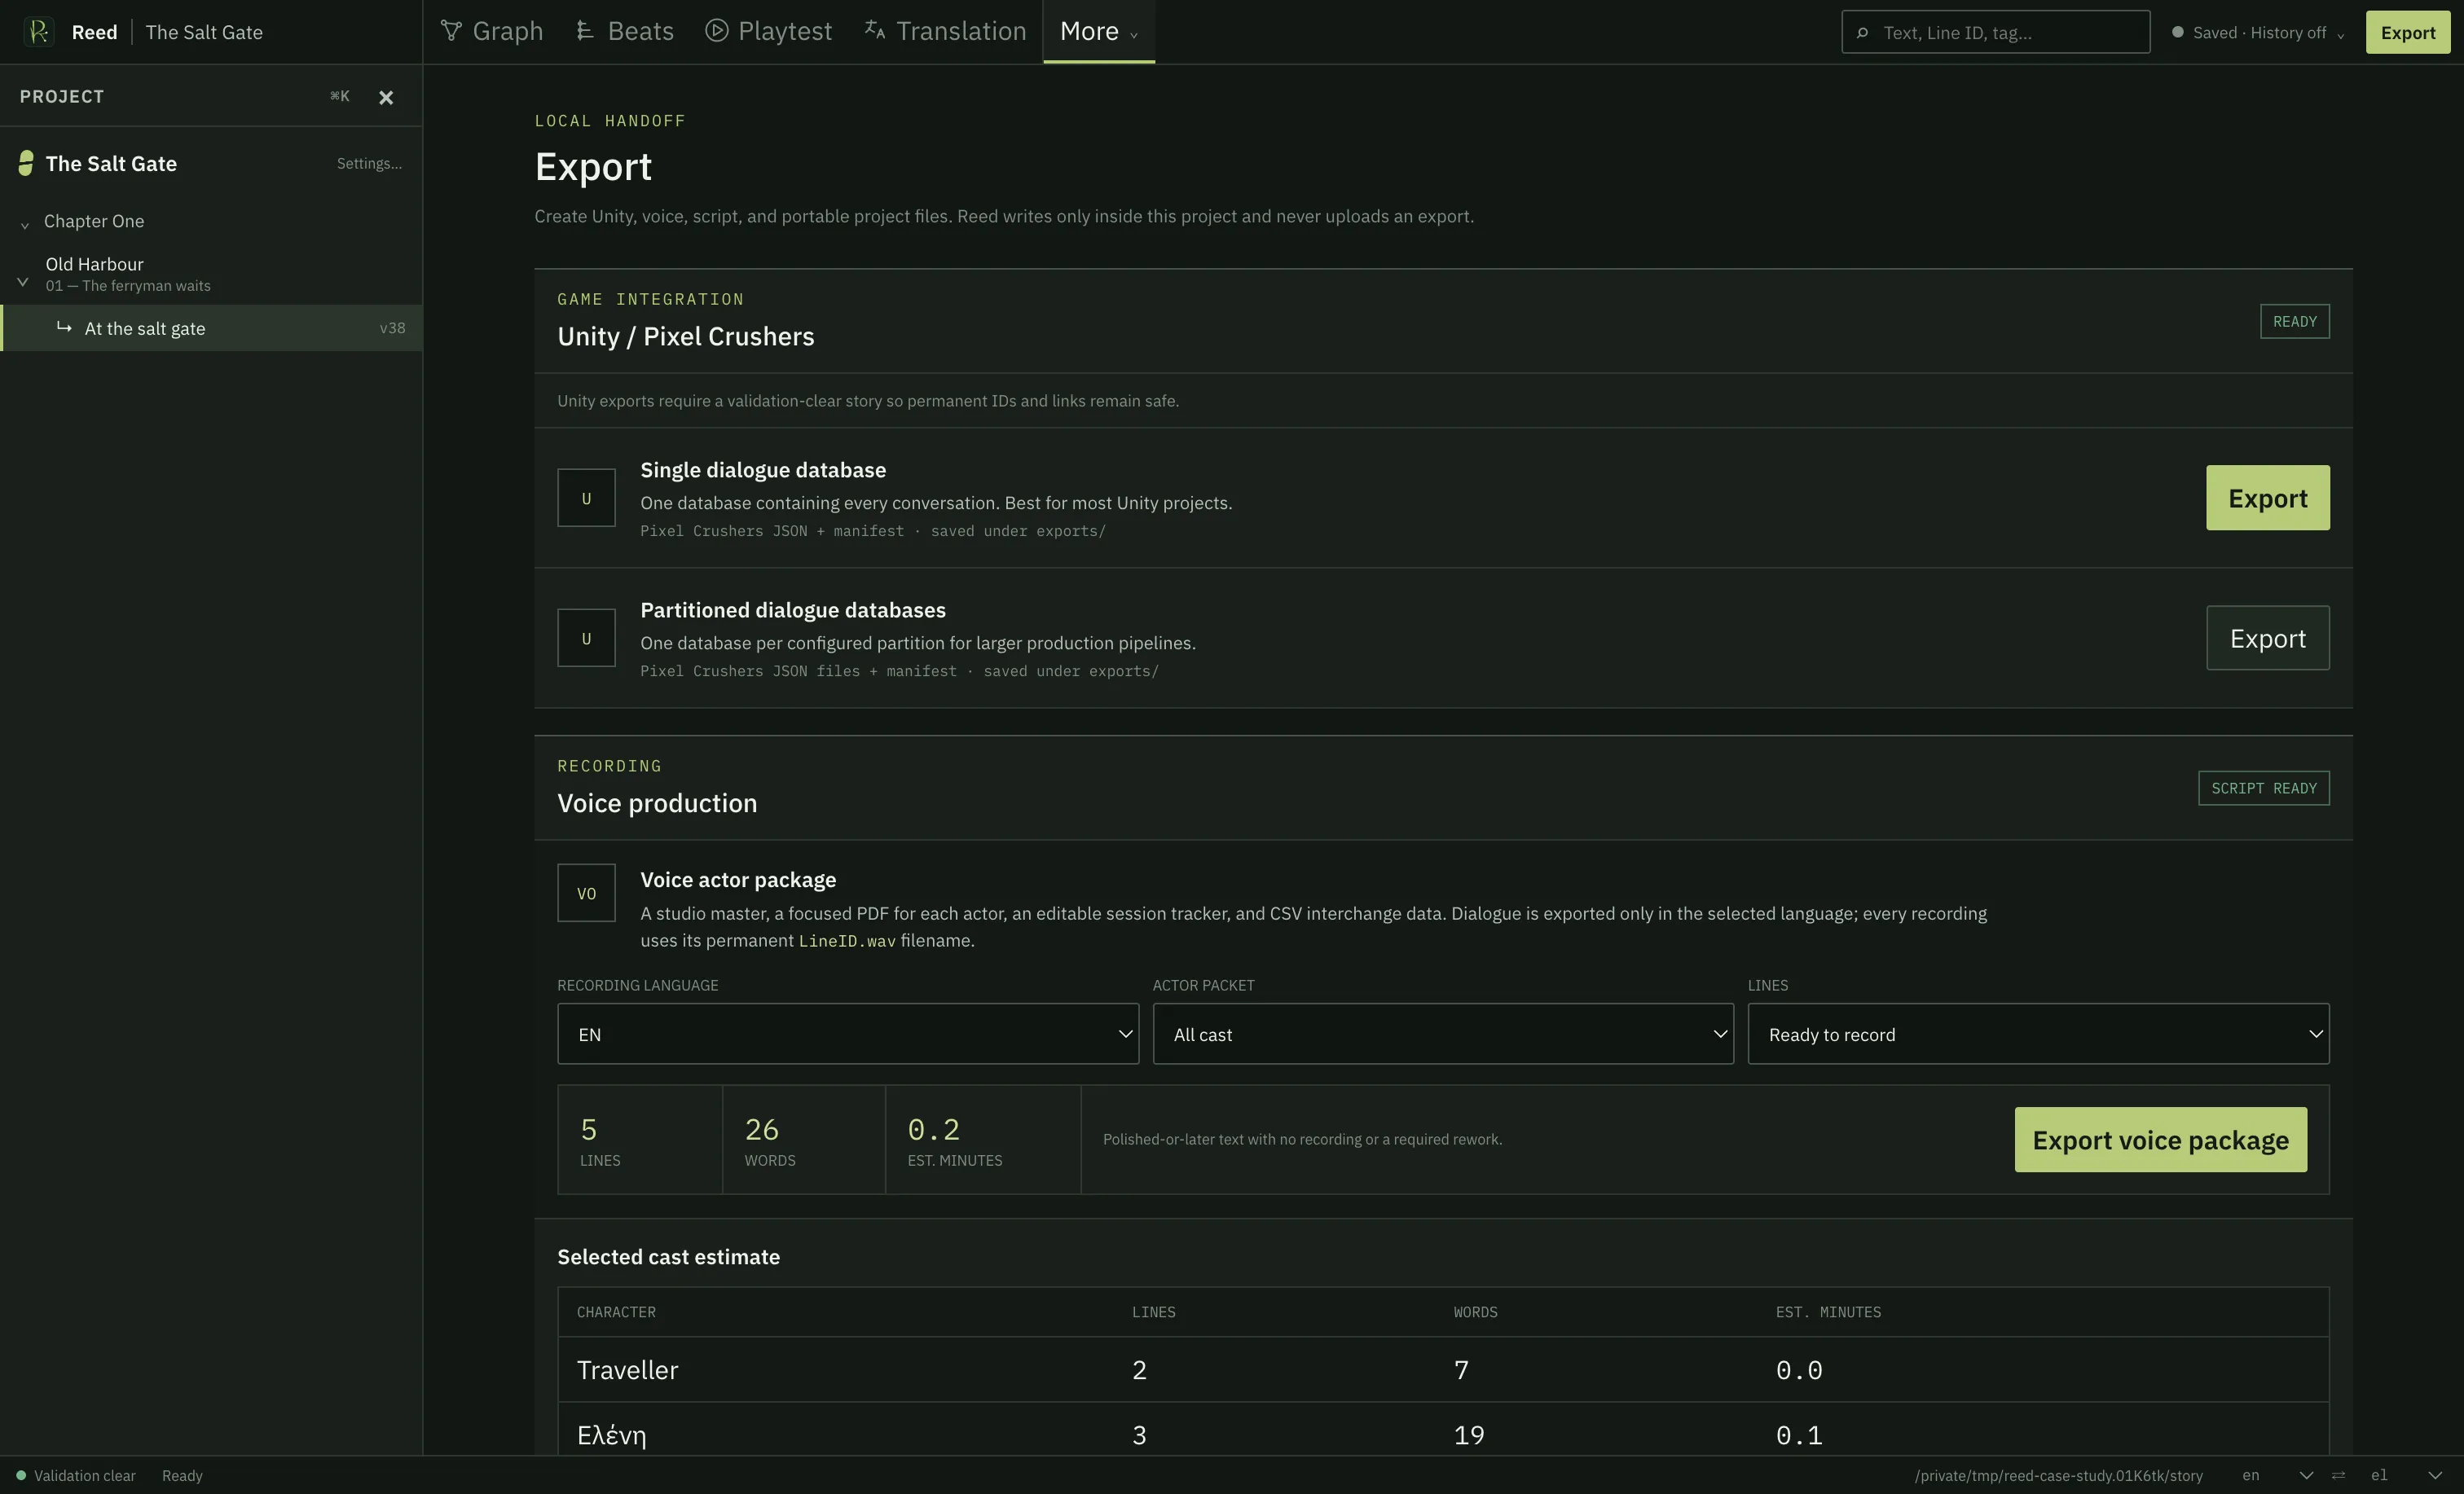
Task: Click the project path in the status bar
Action: coord(2058,1476)
